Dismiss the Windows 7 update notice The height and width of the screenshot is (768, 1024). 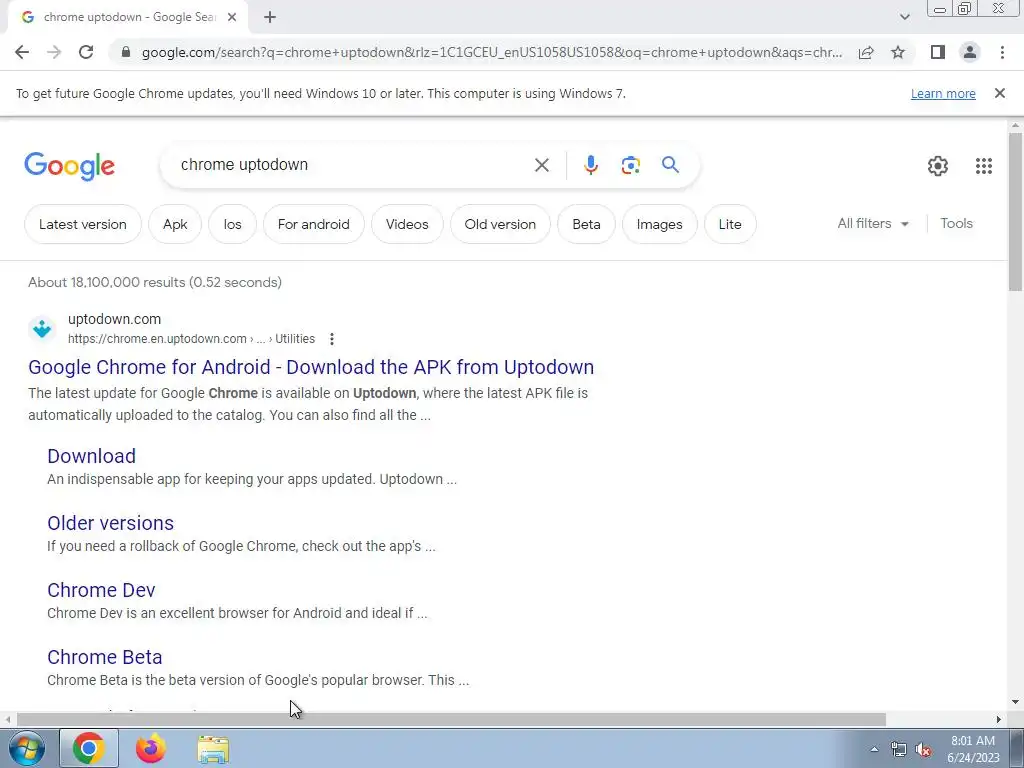pyautogui.click(x=999, y=93)
